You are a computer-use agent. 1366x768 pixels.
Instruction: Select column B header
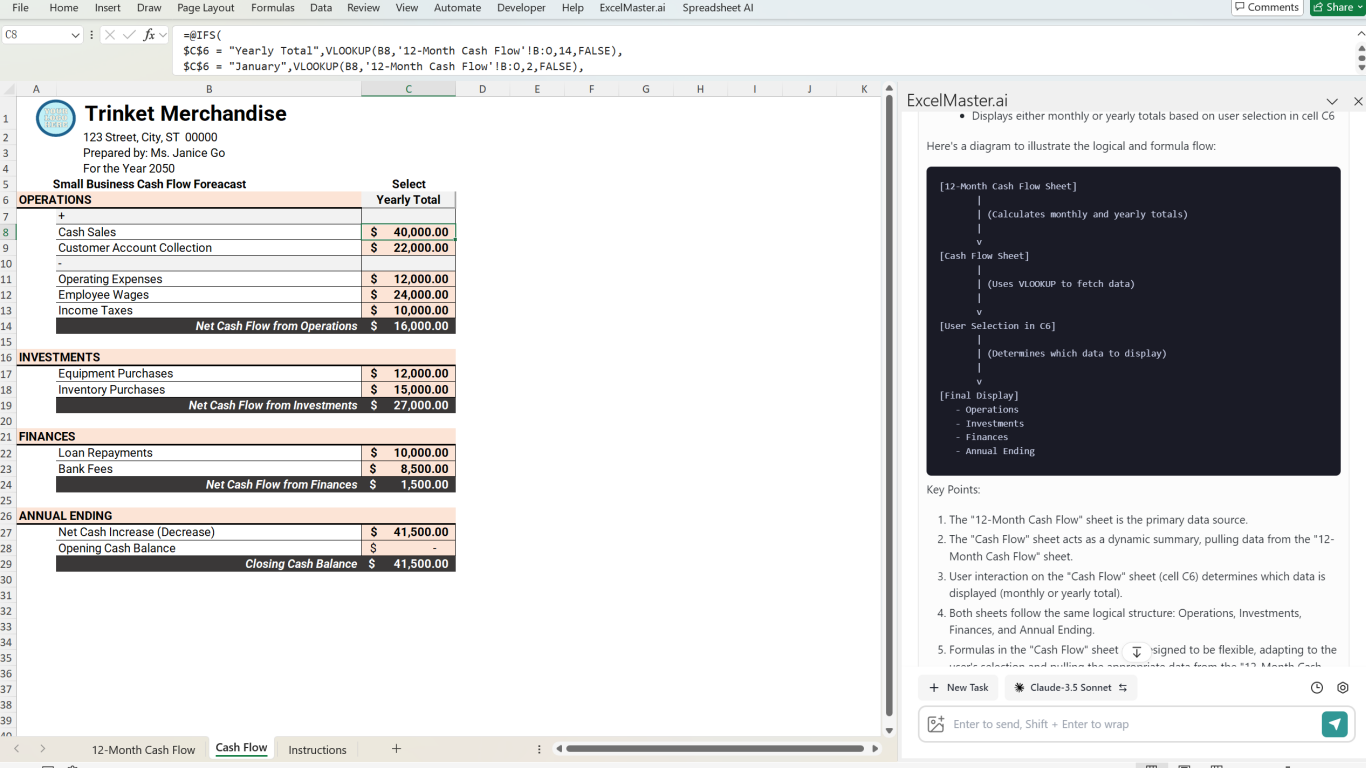[x=209, y=89]
